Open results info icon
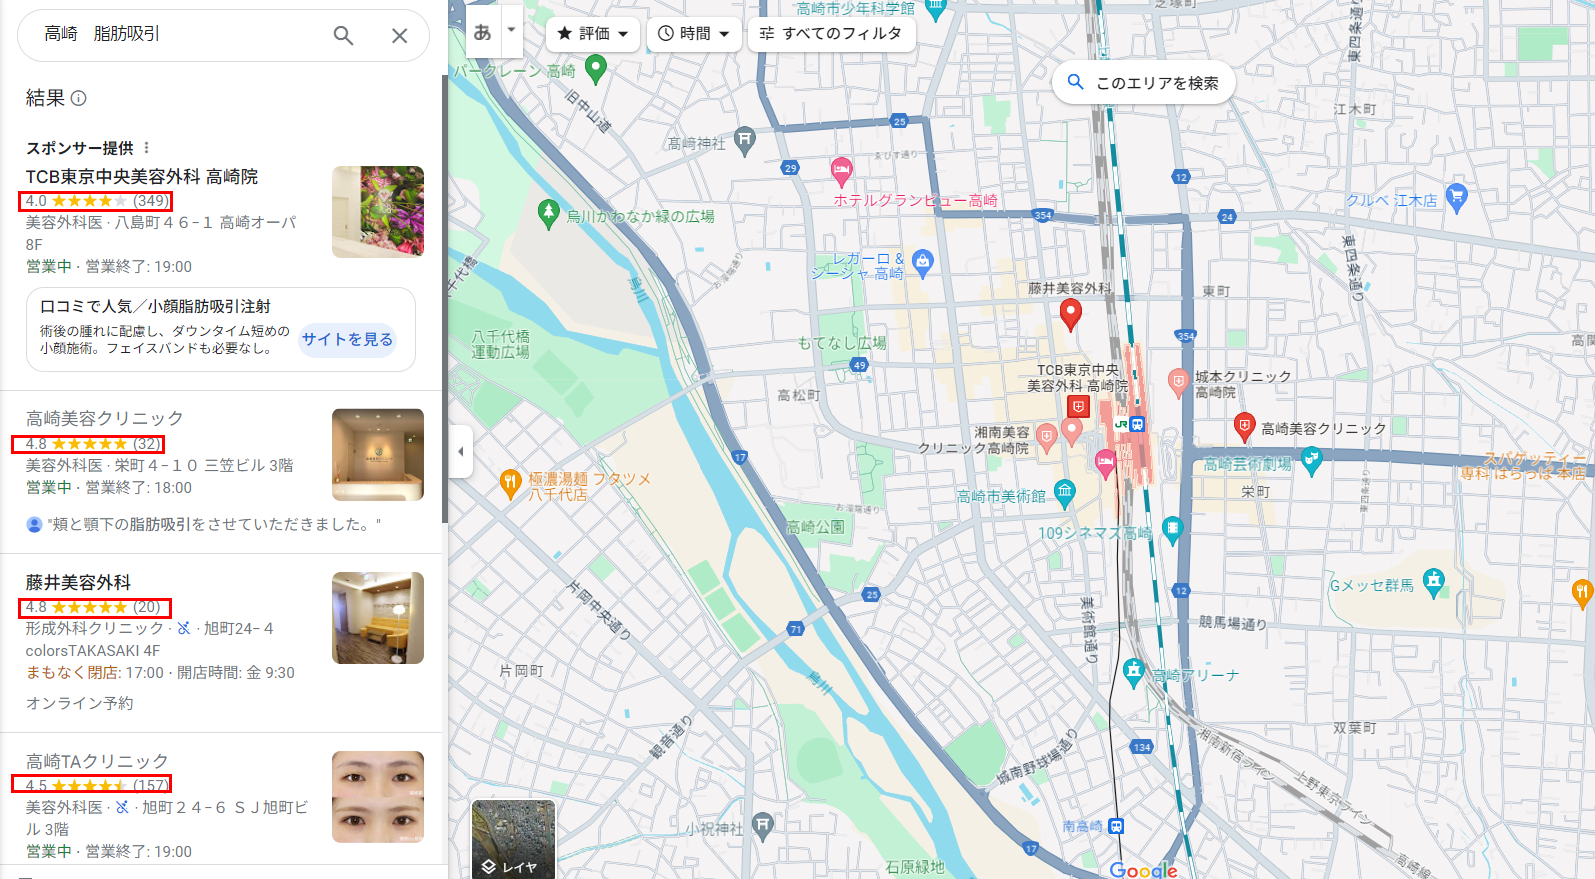The width and height of the screenshot is (1595, 879). click(79, 98)
